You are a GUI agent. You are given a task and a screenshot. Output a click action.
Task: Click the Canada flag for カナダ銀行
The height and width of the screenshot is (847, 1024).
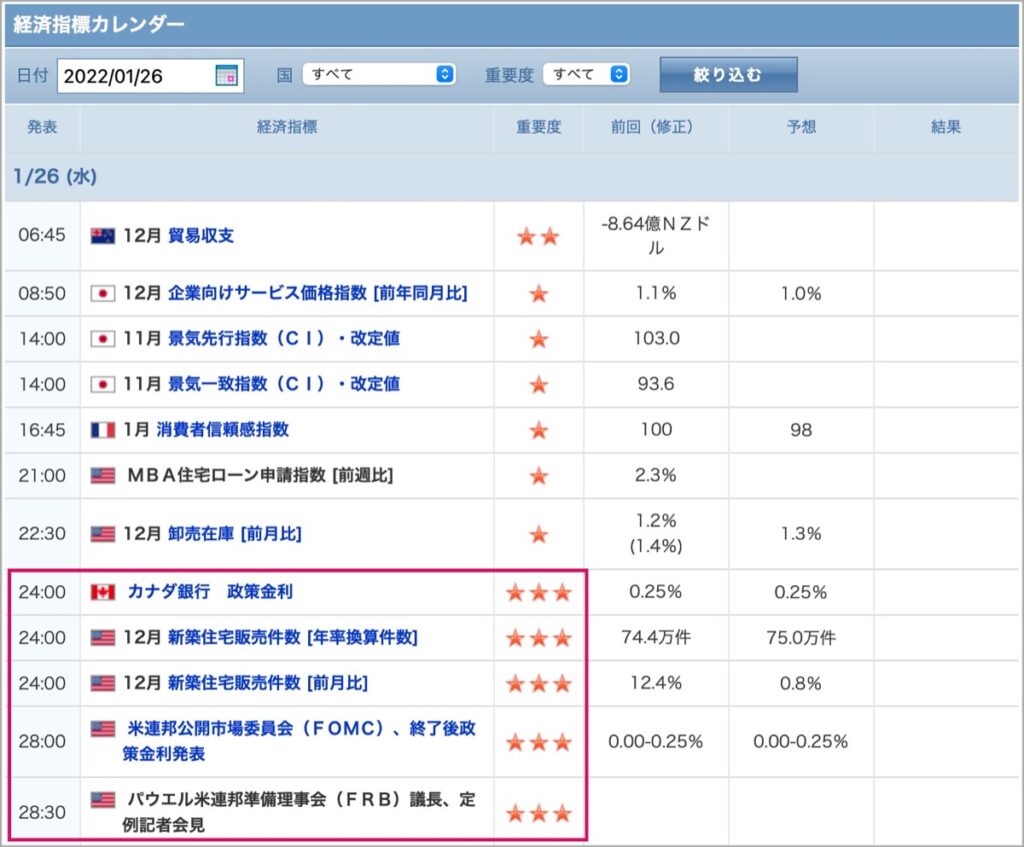(x=103, y=592)
